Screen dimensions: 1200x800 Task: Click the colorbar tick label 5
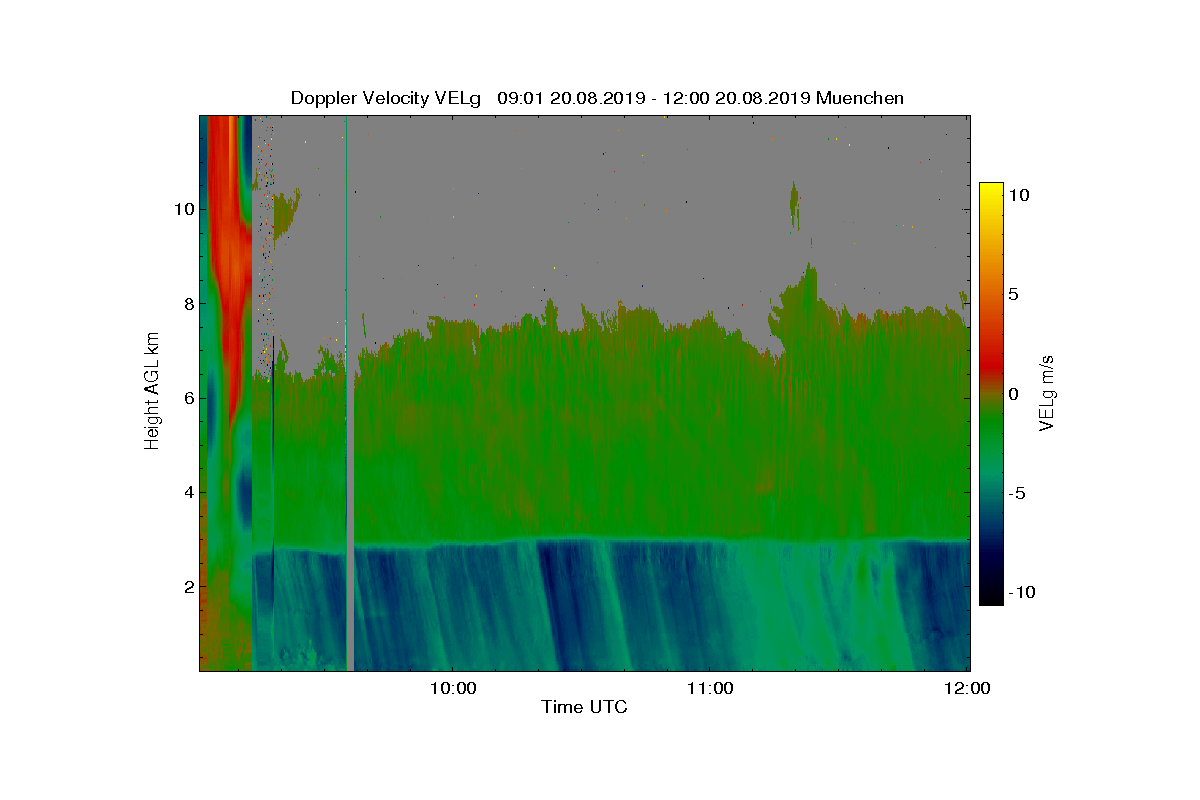tap(1012, 295)
